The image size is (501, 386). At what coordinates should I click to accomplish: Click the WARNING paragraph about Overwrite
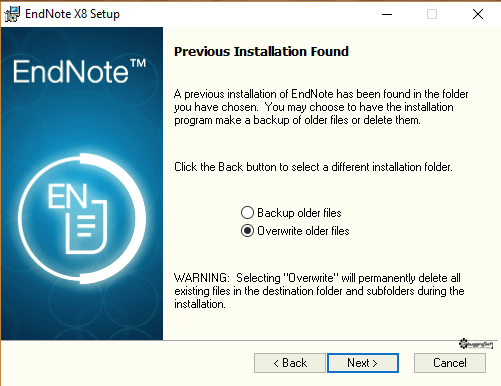[319, 291]
